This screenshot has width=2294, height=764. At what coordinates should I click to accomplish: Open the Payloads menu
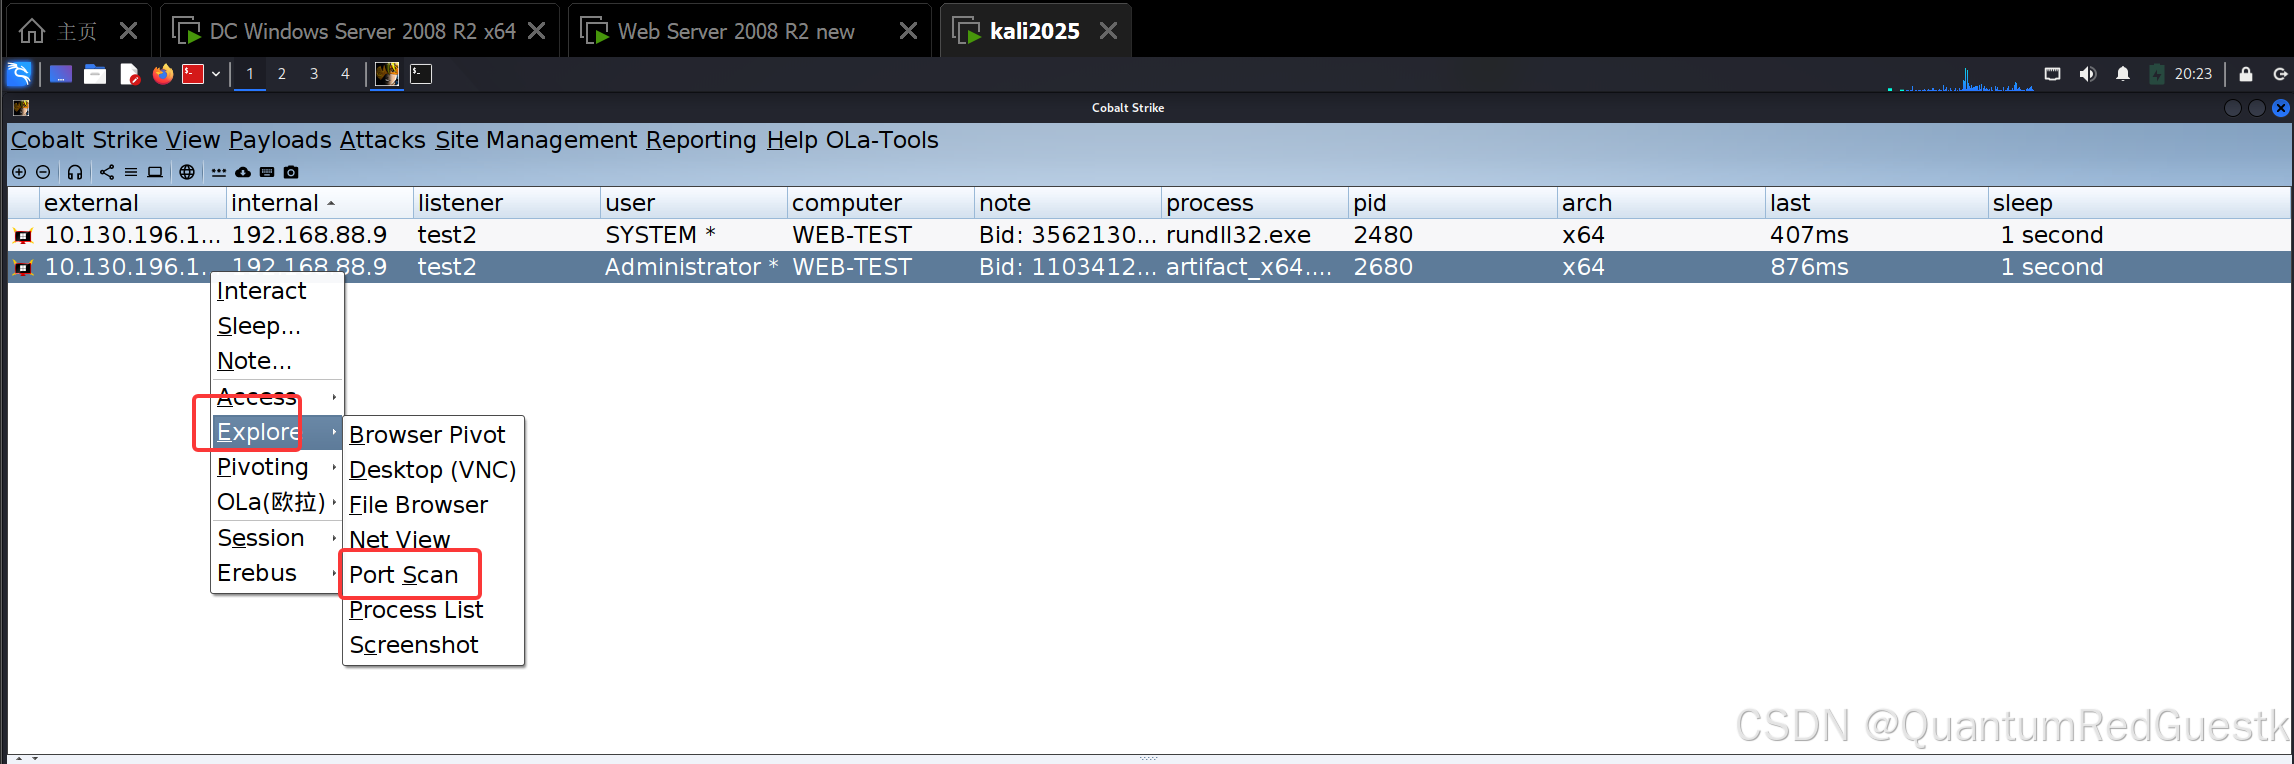[x=280, y=140]
